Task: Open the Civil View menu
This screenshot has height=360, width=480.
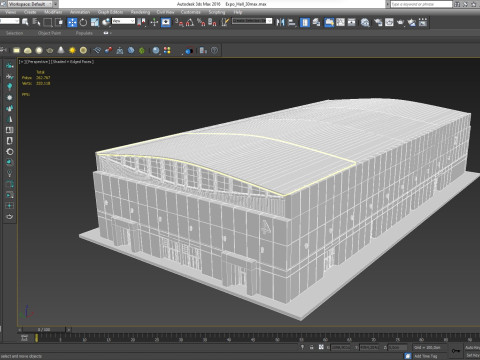Action: [x=166, y=12]
